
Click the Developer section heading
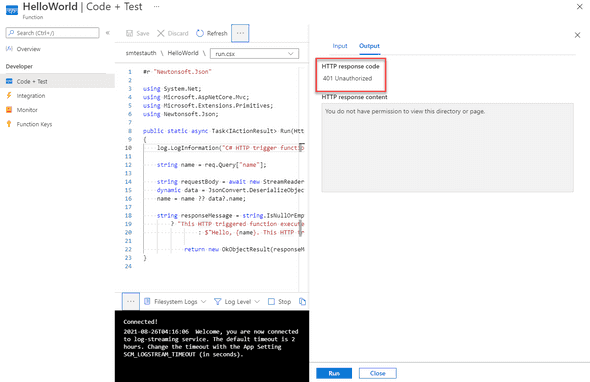19,66
